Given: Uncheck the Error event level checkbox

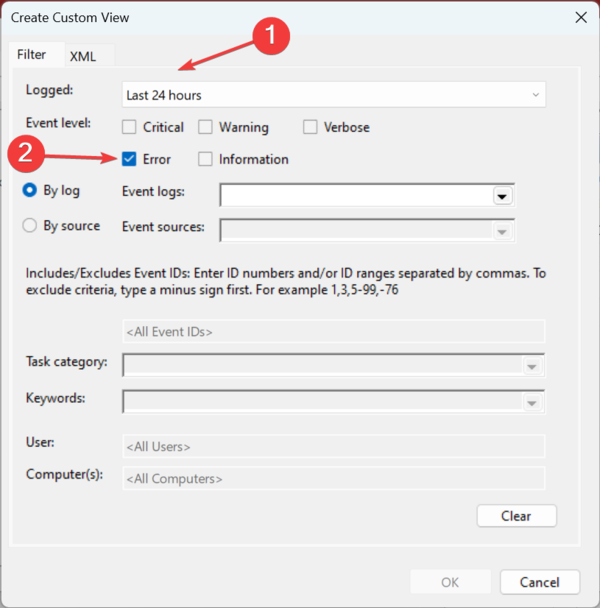Looking at the screenshot, I should (x=129, y=159).
